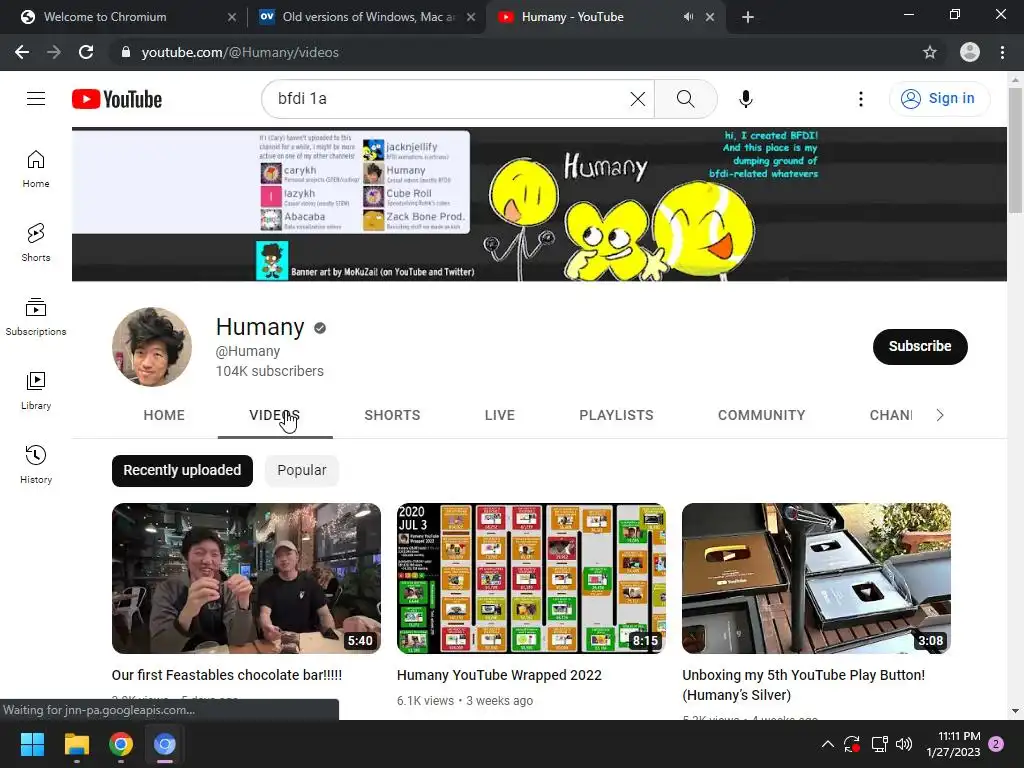Image resolution: width=1024 pixels, height=768 pixels.
Task: Go to Home in the sidebar
Action: 36,168
